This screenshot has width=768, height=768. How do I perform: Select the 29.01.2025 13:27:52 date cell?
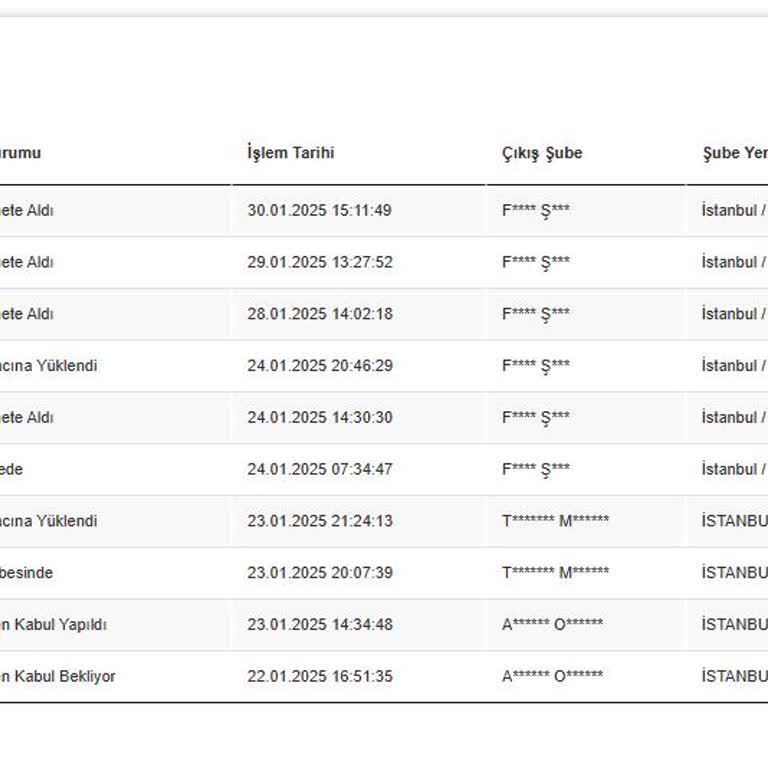(319, 263)
